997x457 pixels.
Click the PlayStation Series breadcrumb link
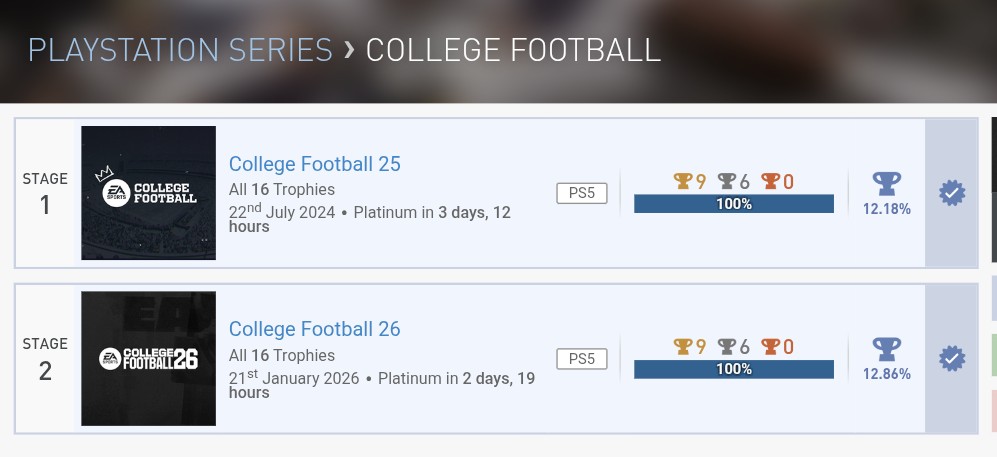[180, 50]
